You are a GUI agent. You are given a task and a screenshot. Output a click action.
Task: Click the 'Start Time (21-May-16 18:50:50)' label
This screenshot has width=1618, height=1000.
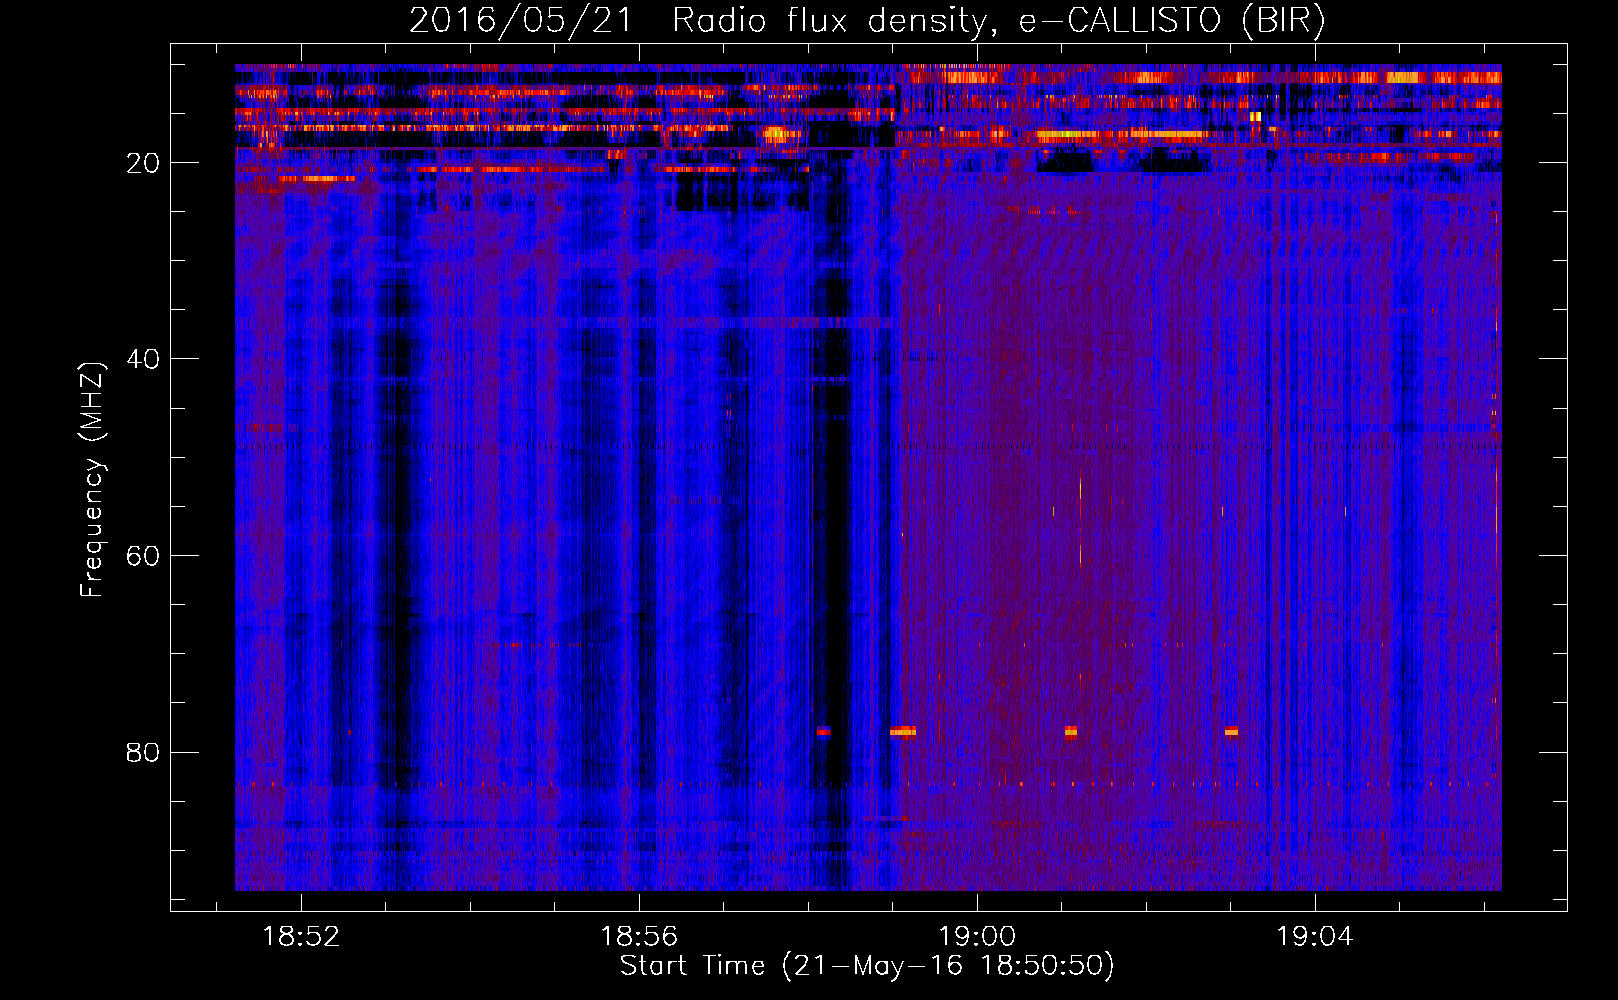click(867, 966)
